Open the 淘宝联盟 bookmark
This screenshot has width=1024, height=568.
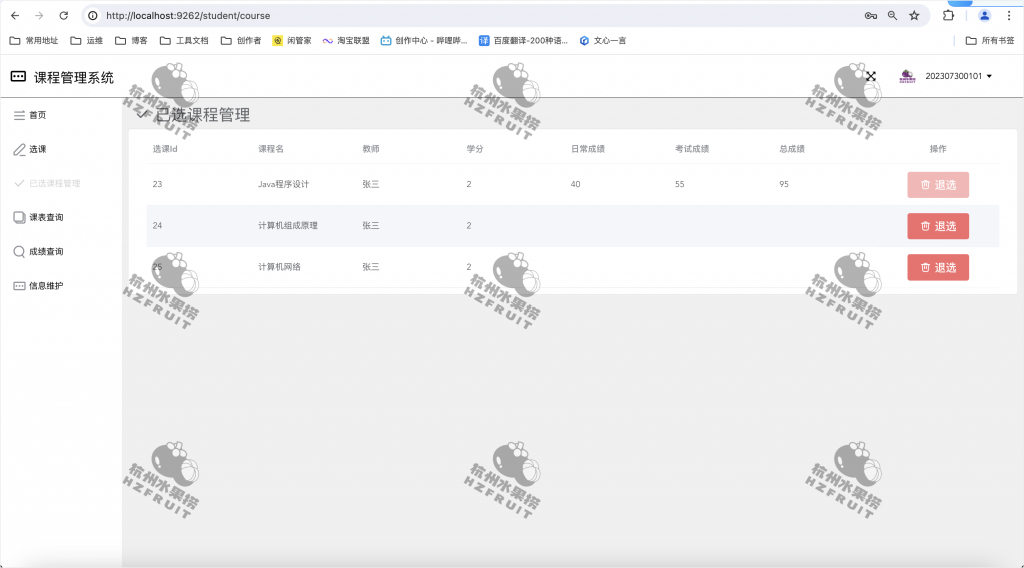tap(346, 40)
